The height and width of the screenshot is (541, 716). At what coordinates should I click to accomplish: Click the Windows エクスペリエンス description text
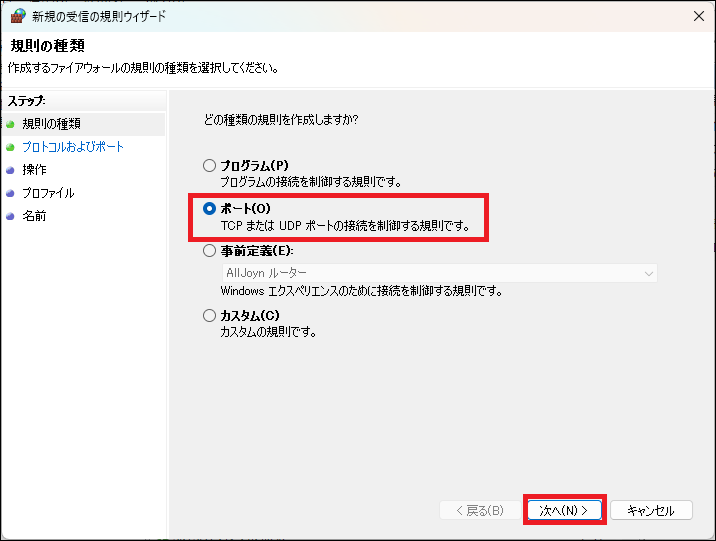362,291
